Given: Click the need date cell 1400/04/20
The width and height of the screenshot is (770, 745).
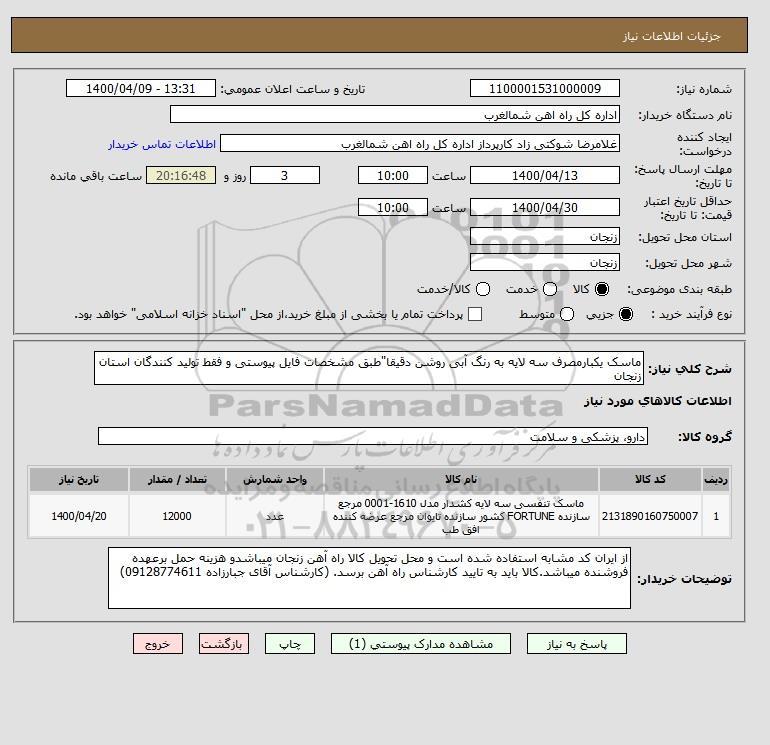Looking at the screenshot, I should [79, 516].
